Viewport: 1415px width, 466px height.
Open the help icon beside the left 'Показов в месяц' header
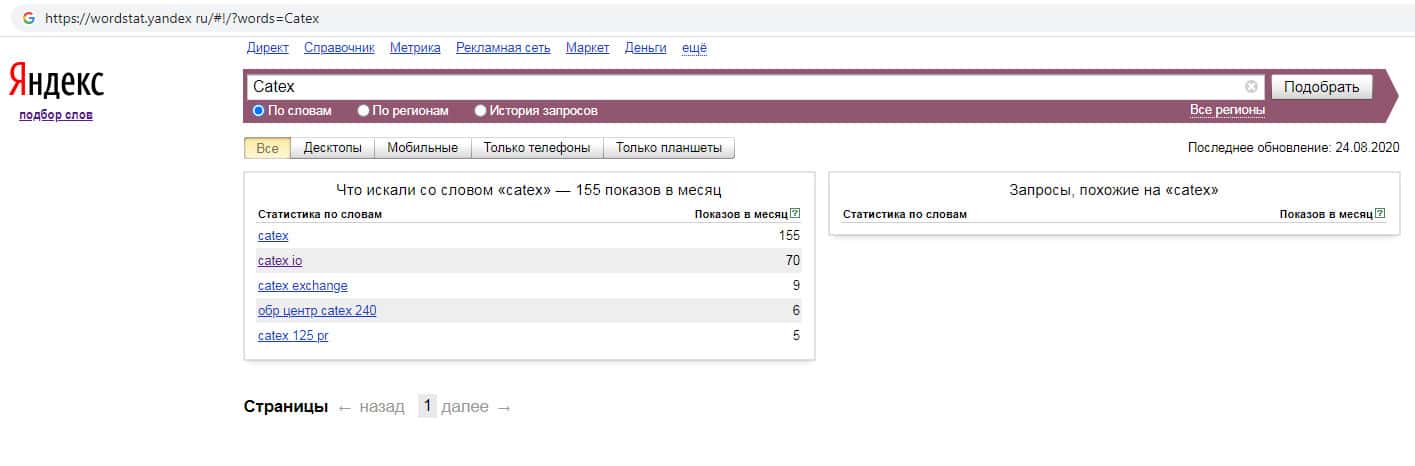tap(795, 214)
